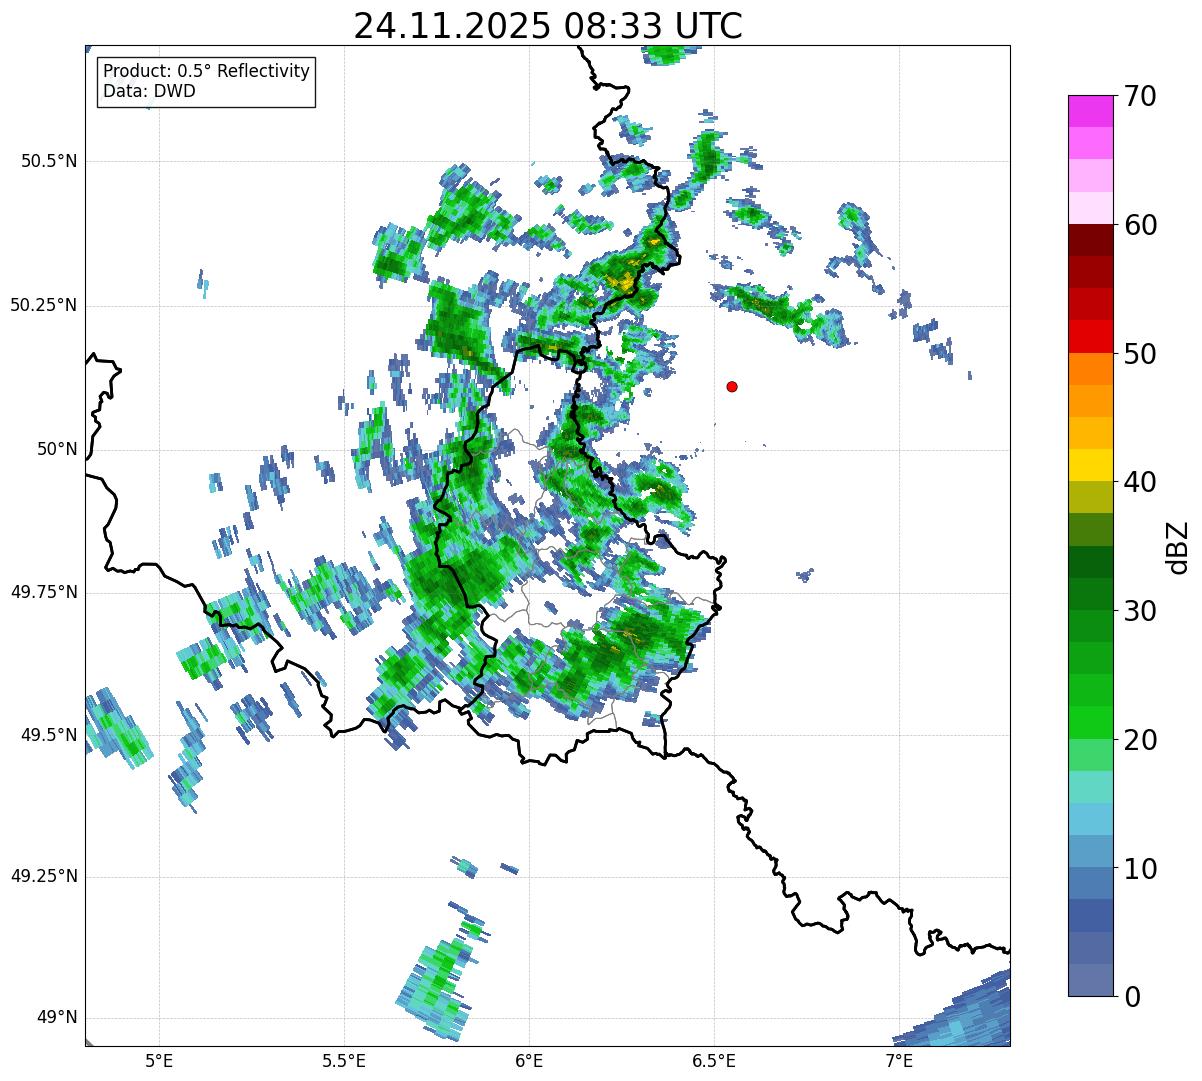The width and height of the screenshot is (1202, 1081).
Task: Pick the yellow swatch at 40 dBZ
Action: tap(1090, 465)
